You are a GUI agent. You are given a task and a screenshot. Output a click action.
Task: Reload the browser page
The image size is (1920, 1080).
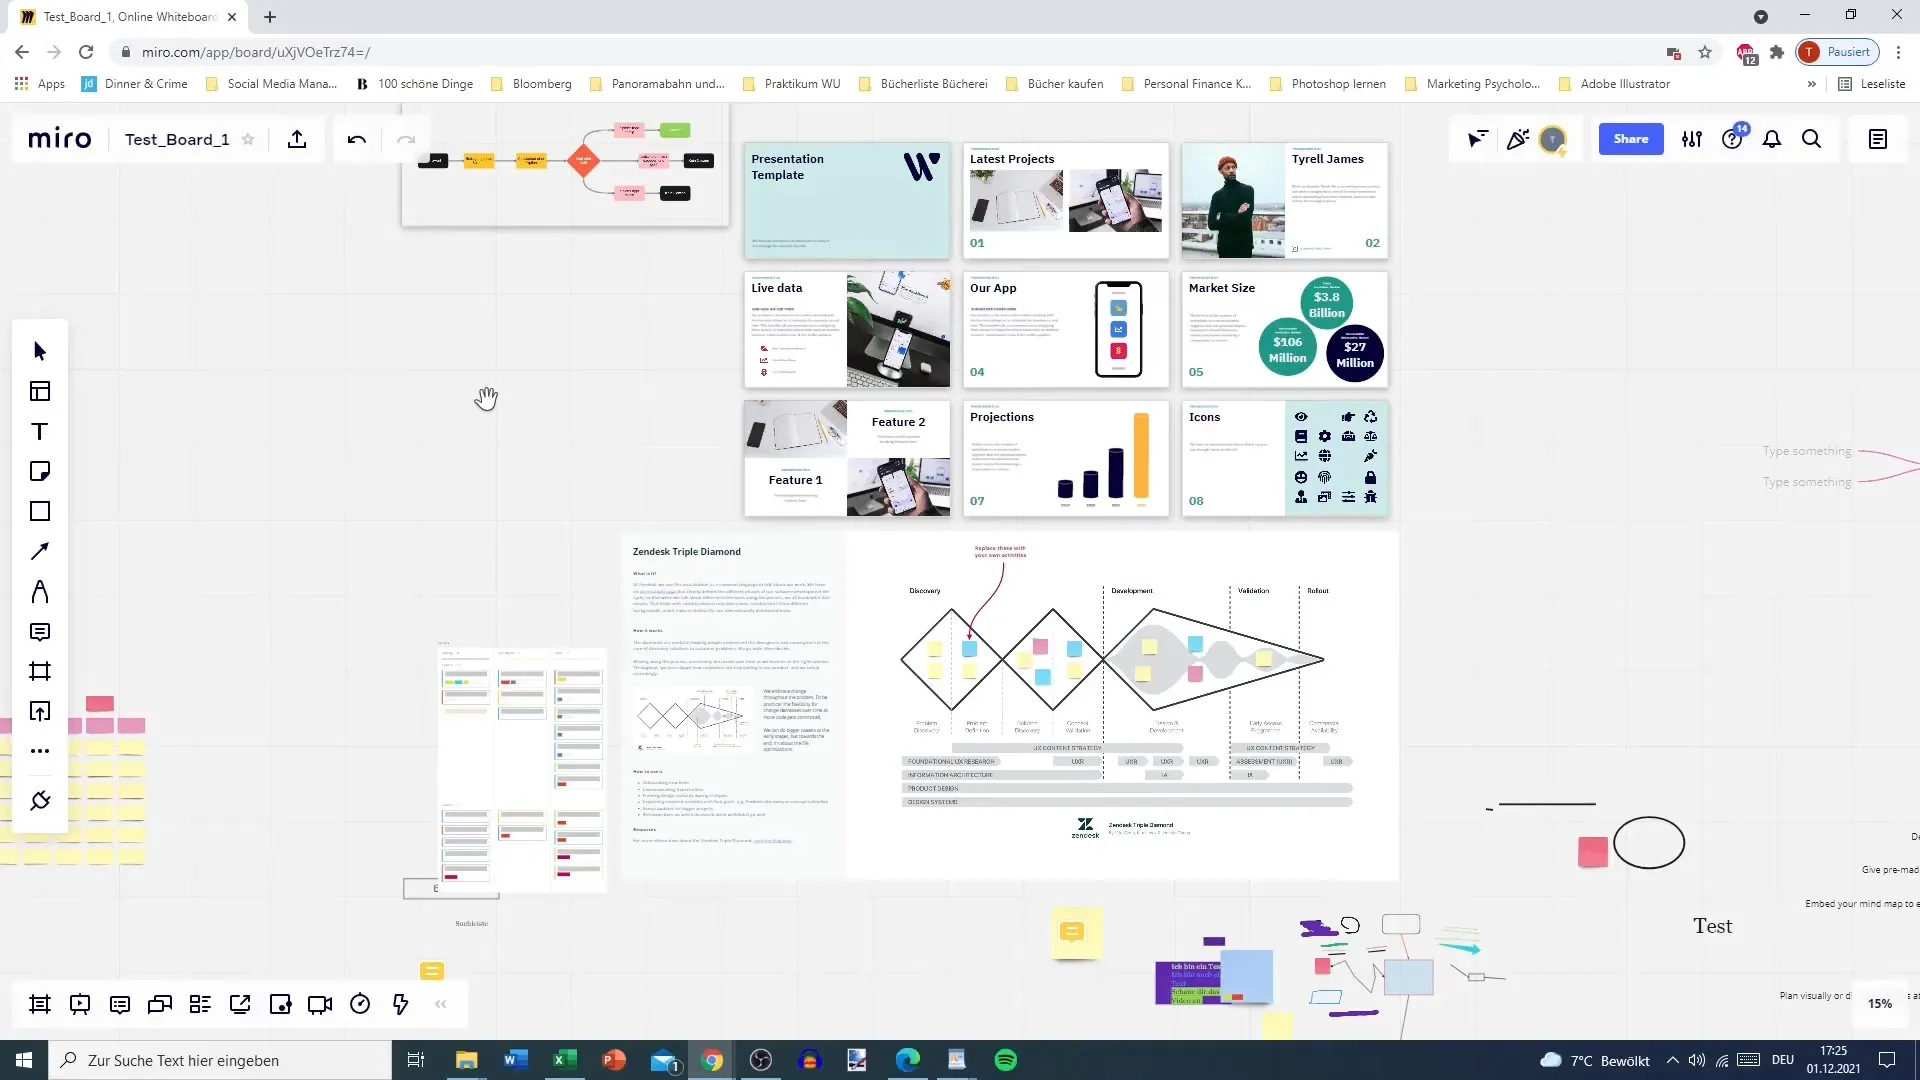tap(86, 52)
